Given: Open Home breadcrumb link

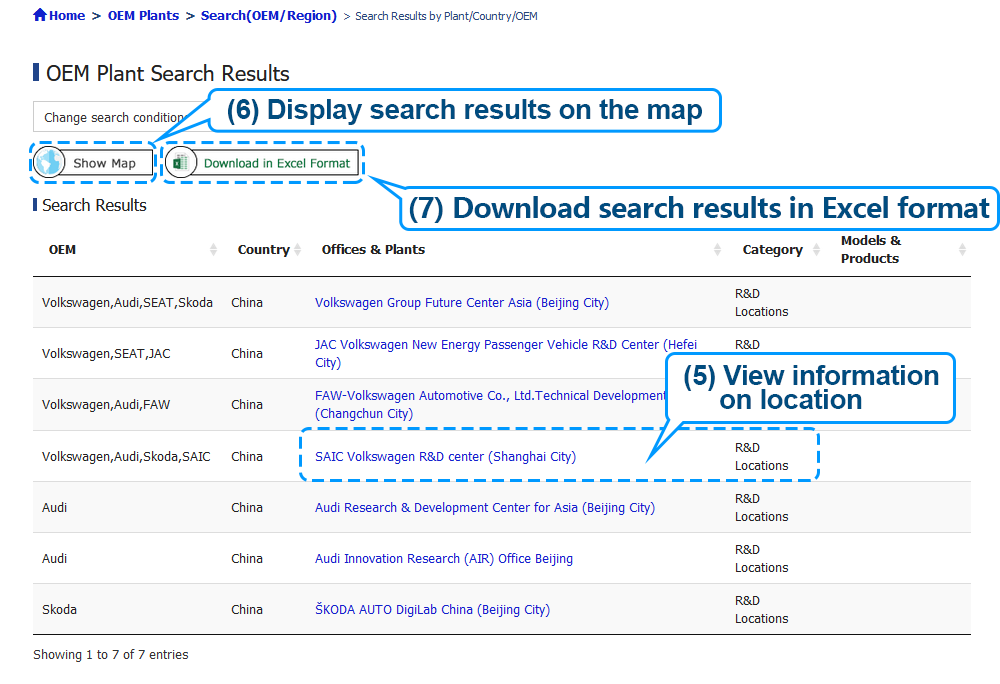Looking at the screenshot, I should click(x=66, y=16).
